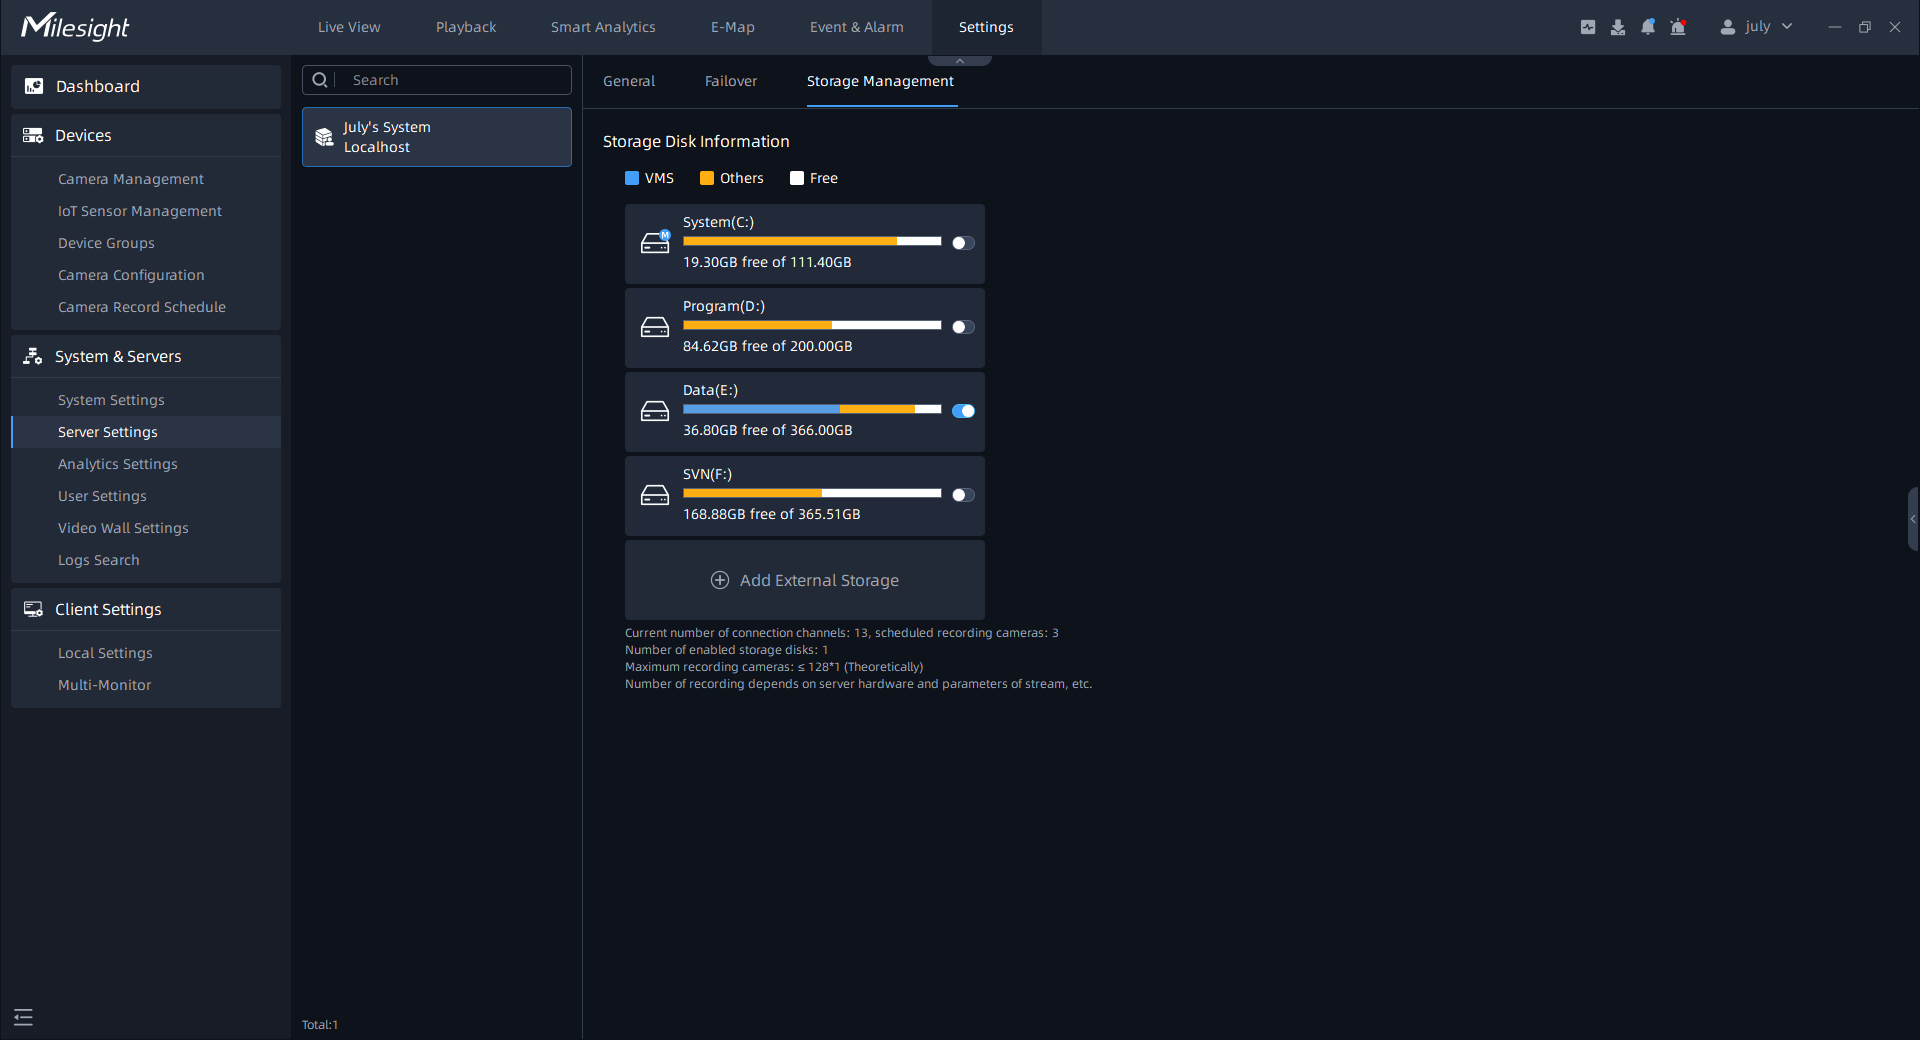The width and height of the screenshot is (1920, 1040).
Task: Expand the right edge side panel handle
Action: [1912, 519]
